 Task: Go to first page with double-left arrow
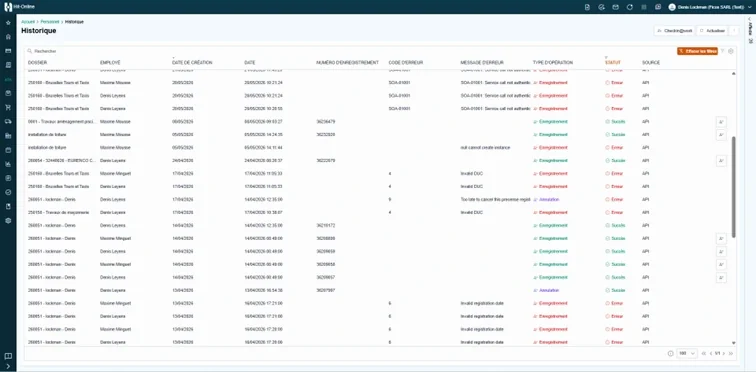704,354
